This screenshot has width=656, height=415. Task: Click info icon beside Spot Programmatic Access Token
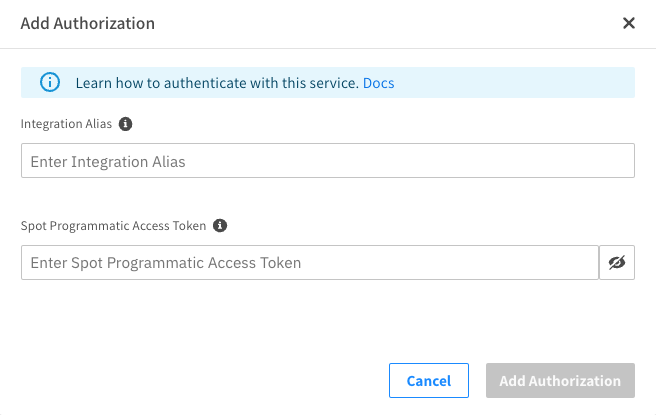point(220,226)
